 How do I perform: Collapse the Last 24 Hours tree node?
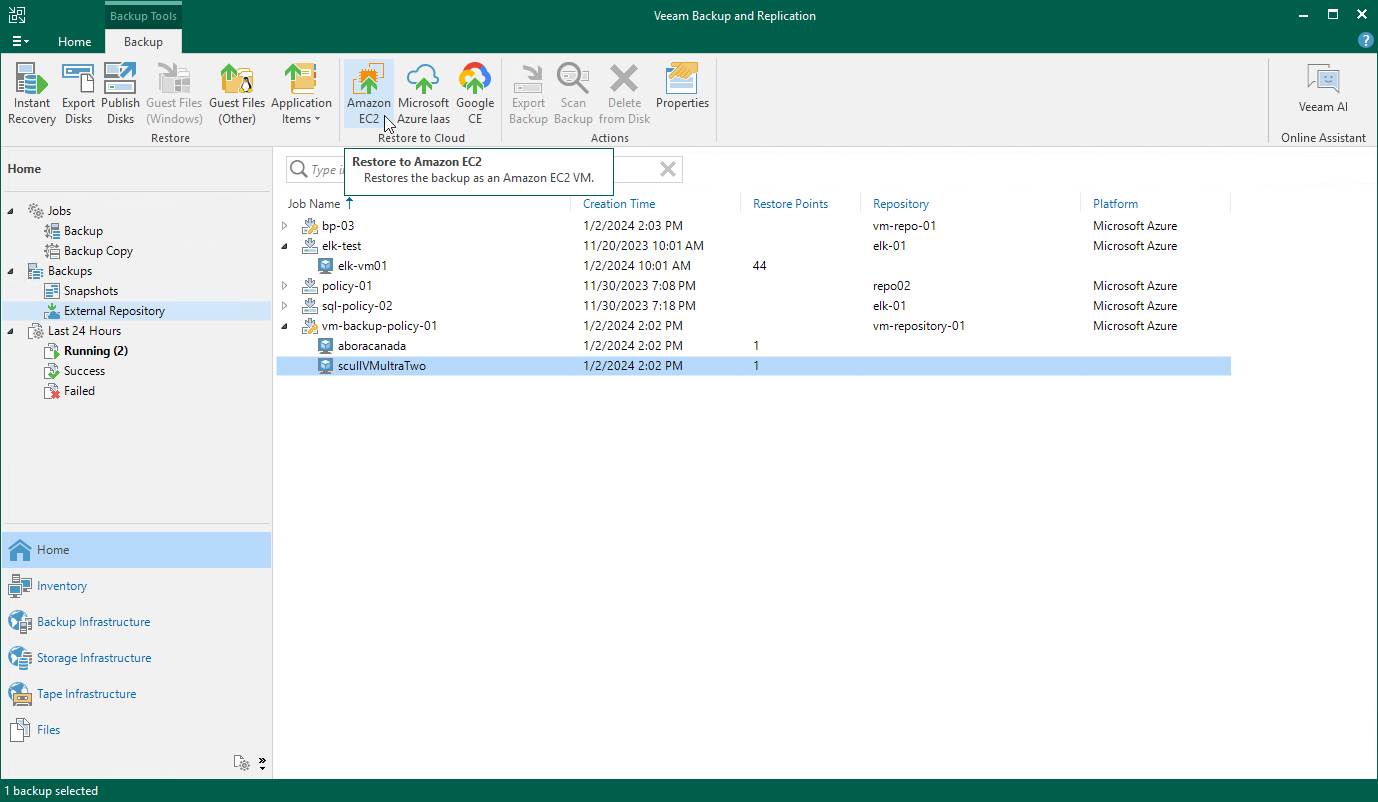coord(12,331)
